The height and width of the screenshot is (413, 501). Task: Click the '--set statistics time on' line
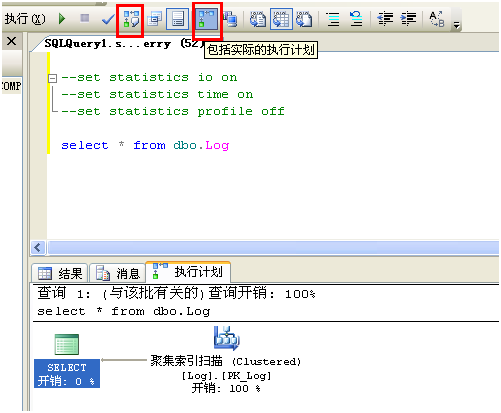pyautogui.click(x=157, y=94)
